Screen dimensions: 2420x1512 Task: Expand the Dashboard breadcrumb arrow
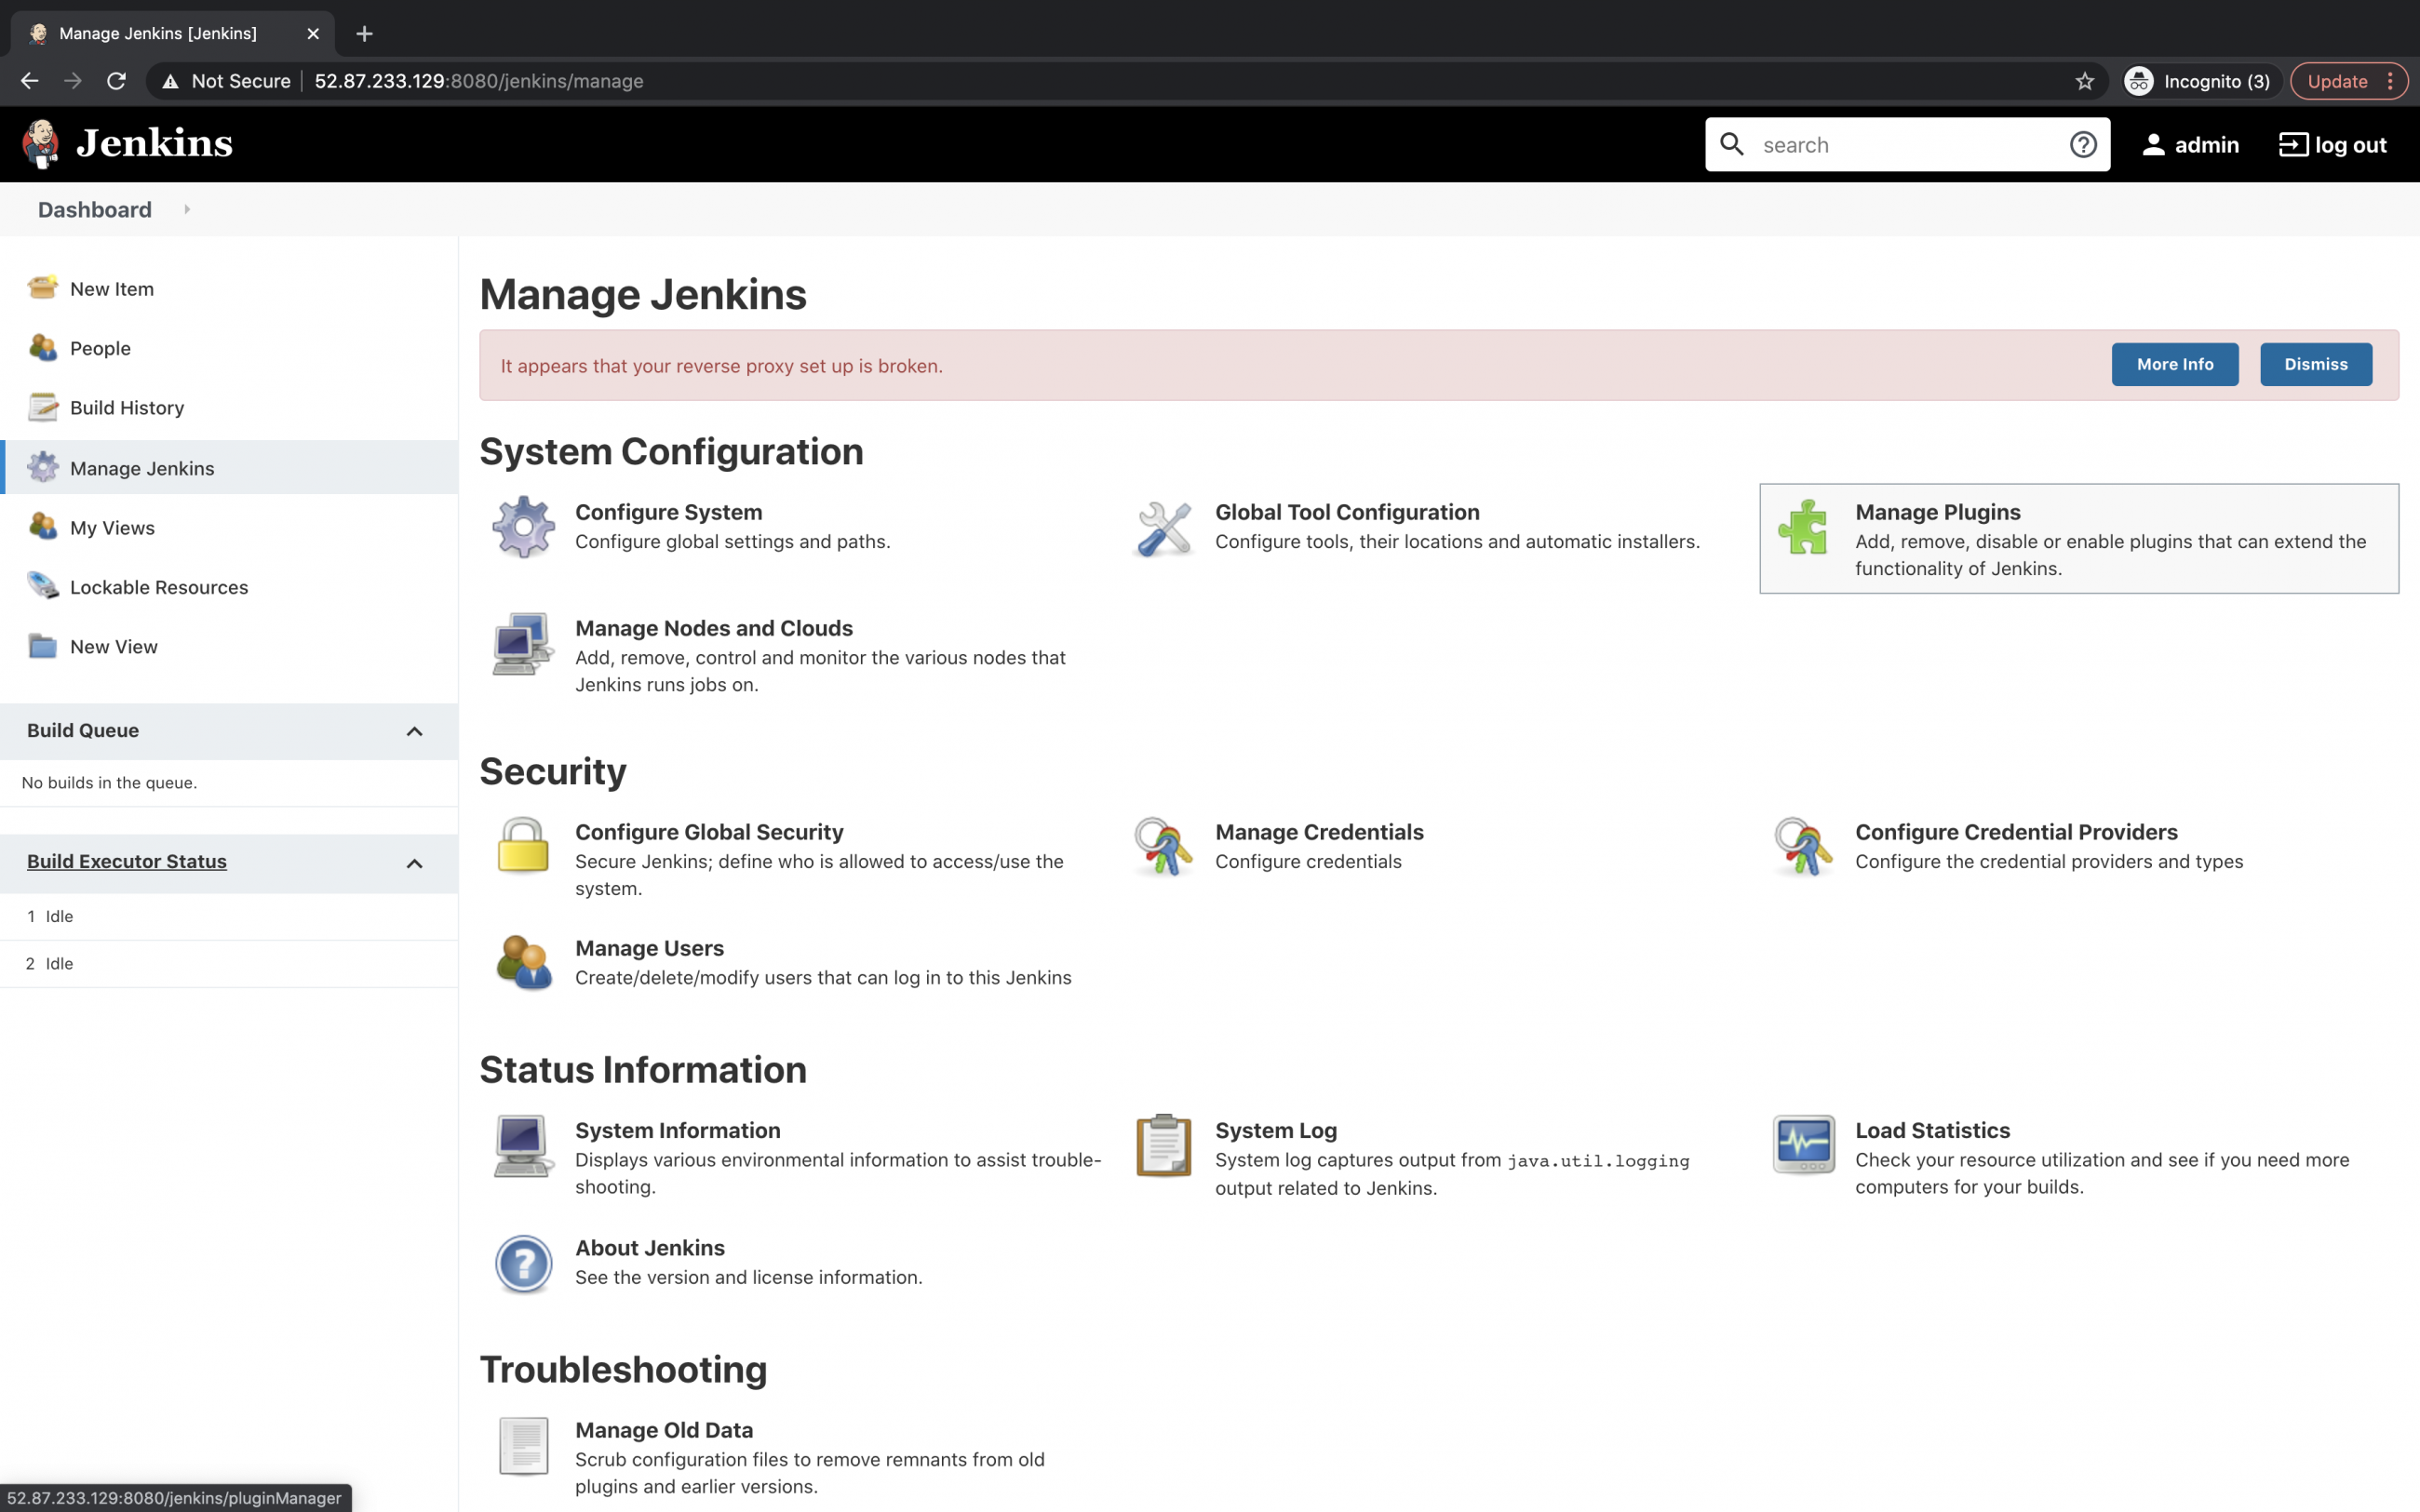[187, 210]
